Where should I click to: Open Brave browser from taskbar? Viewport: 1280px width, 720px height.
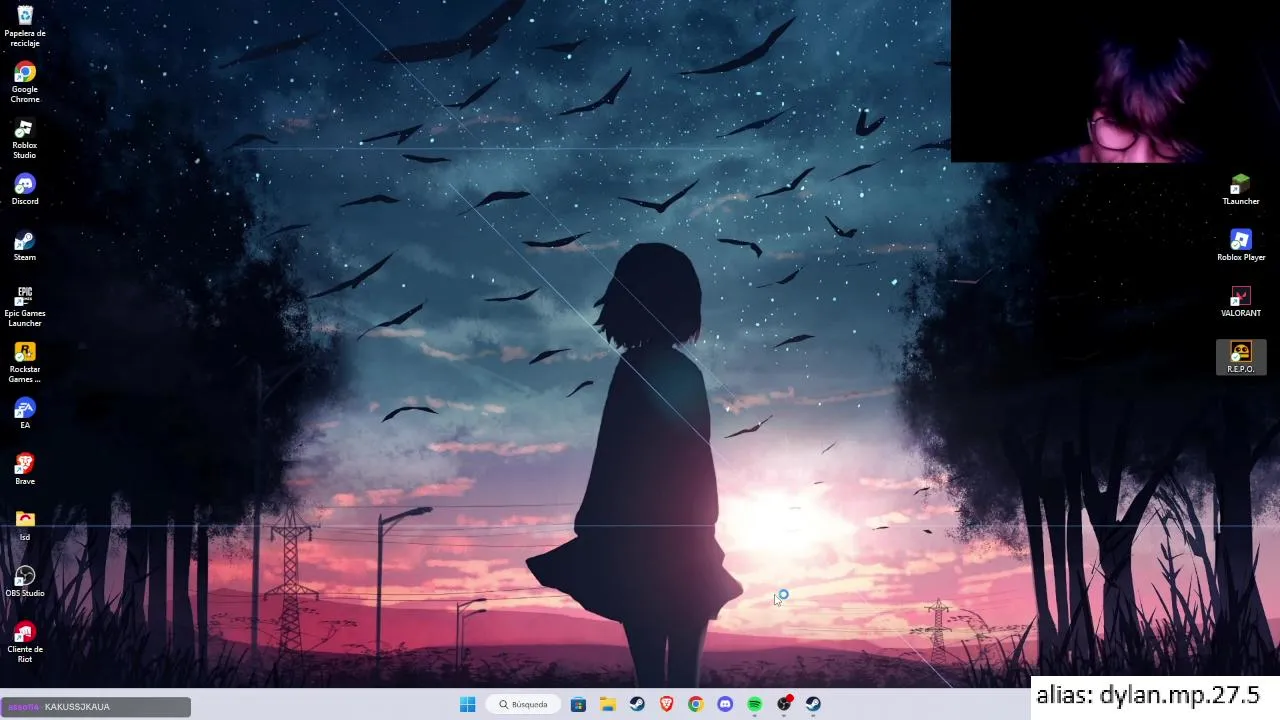click(666, 704)
